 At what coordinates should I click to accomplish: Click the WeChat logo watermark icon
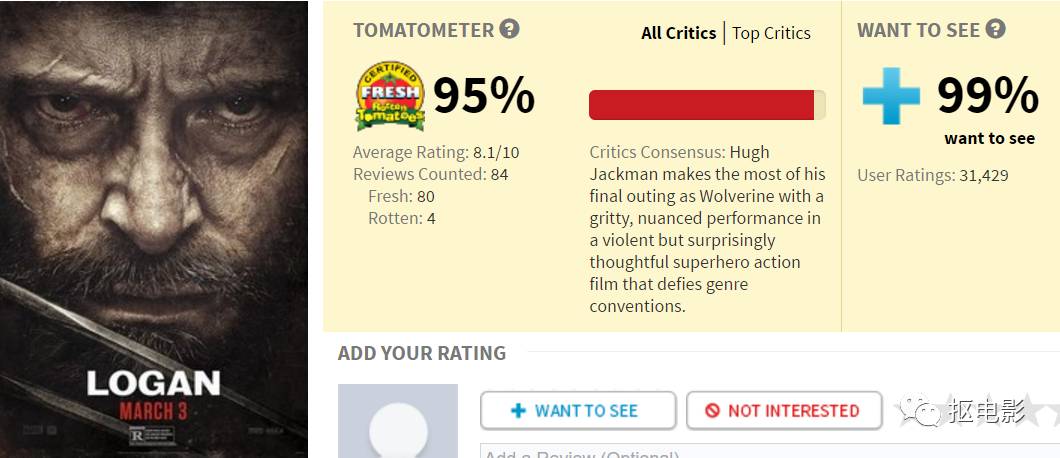click(x=919, y=410)
